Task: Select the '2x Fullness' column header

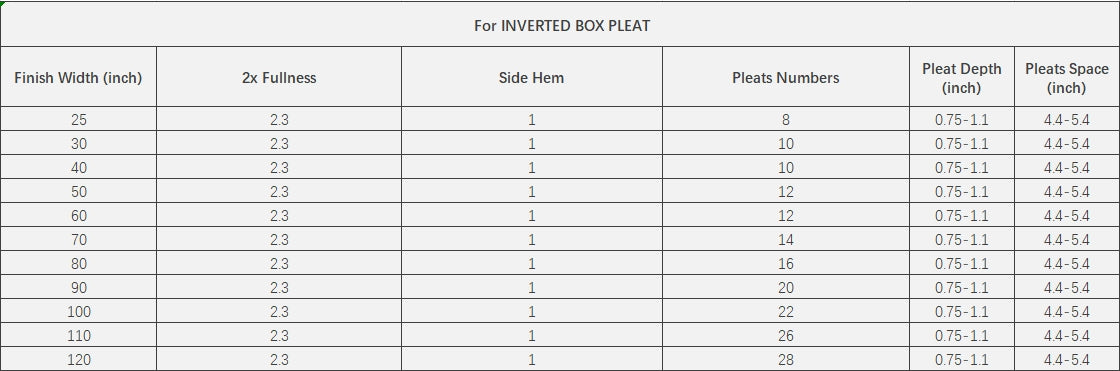Action: coord(279,77)
